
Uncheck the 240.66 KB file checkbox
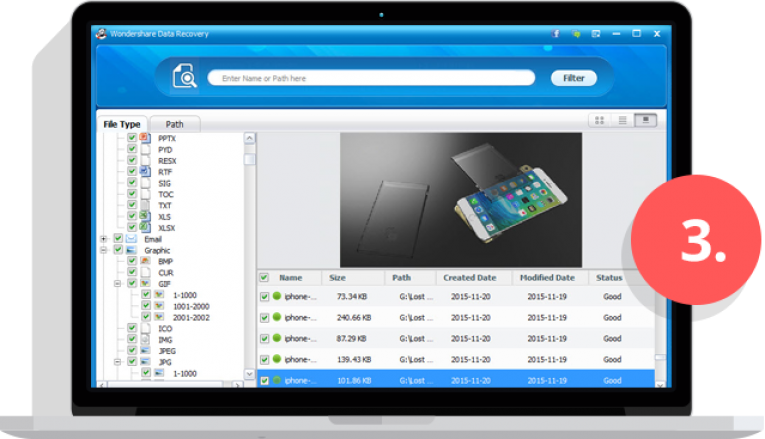click(264, 318)
